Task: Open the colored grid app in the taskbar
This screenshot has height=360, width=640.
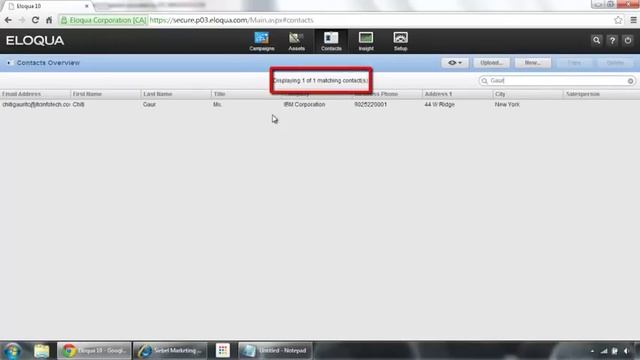Action: click(x=222, y=351)
